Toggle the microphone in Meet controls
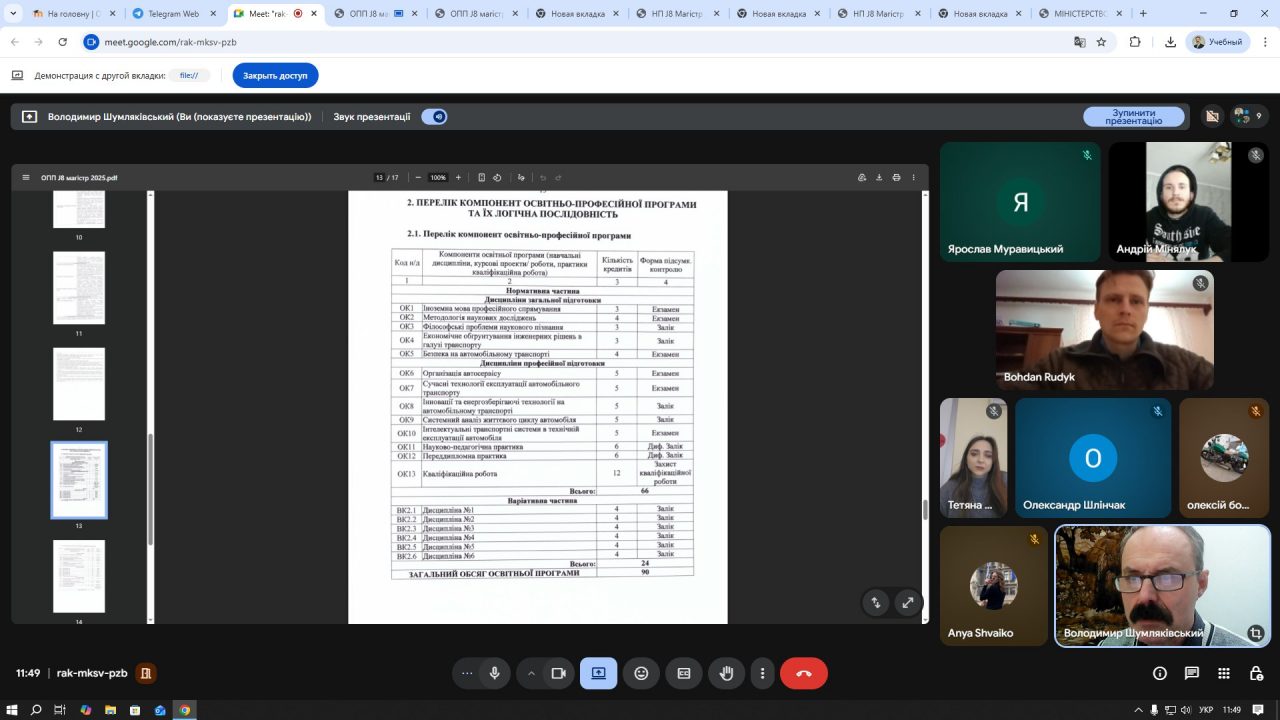 (494, 673)
